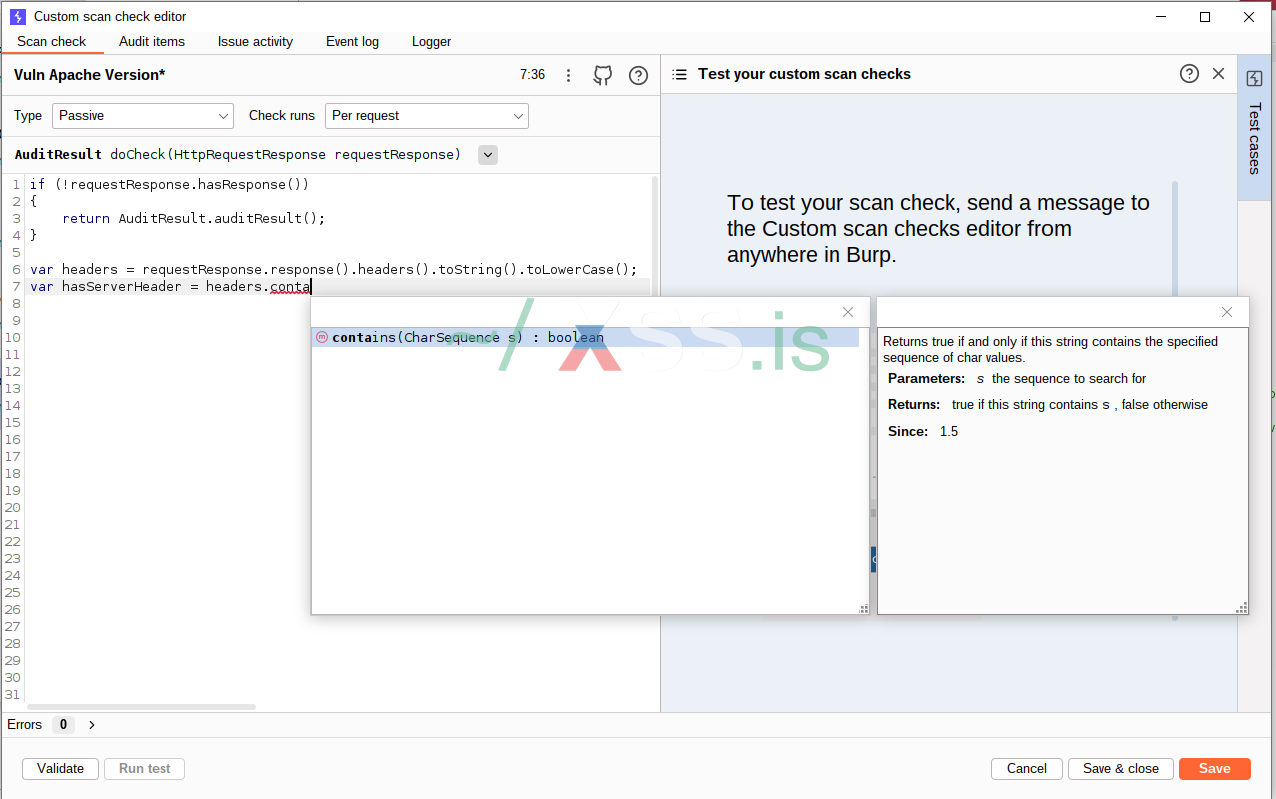Screen dimensions: 1276x799
Task: Open the kebab menu next to Vuln Apache Version
Action: 568,75
